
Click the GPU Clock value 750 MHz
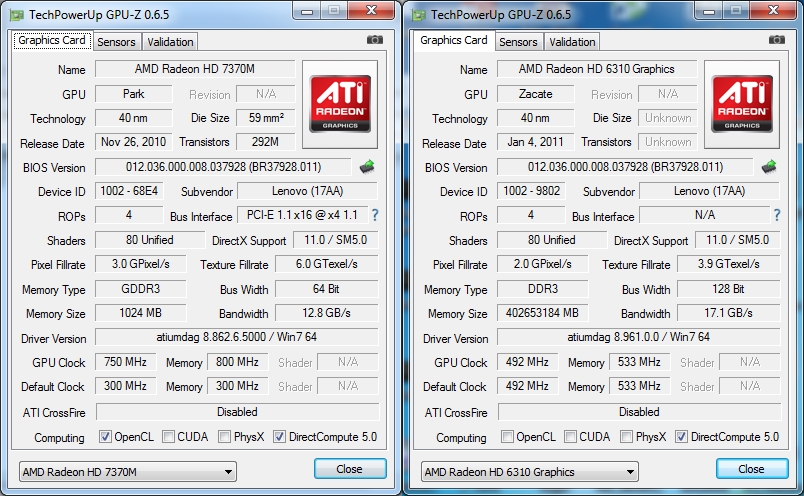pyautogui.click(x=126, y=362)
